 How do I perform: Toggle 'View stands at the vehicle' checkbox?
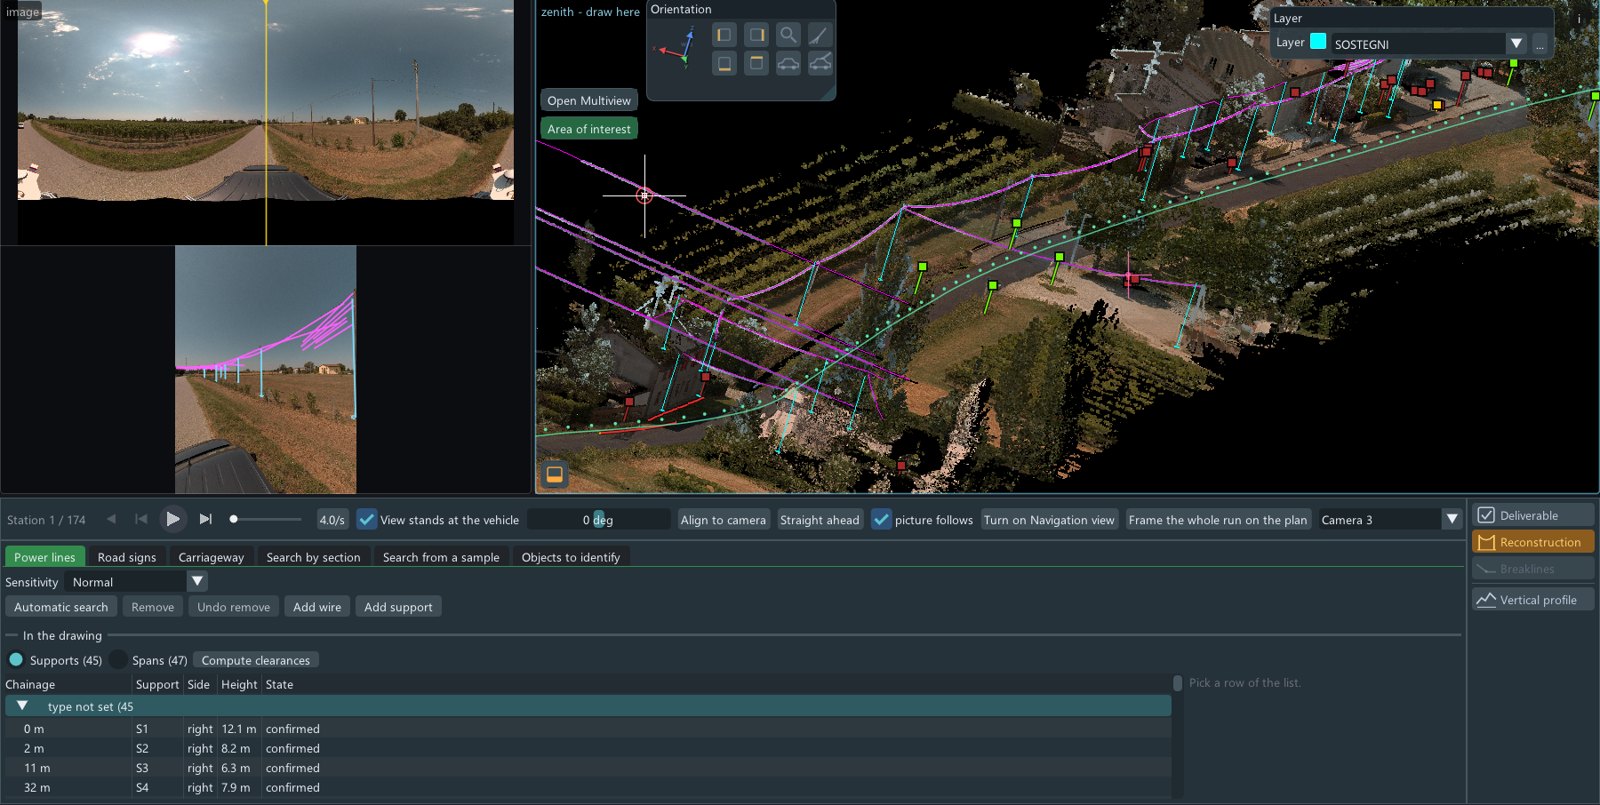coord(367,519)
